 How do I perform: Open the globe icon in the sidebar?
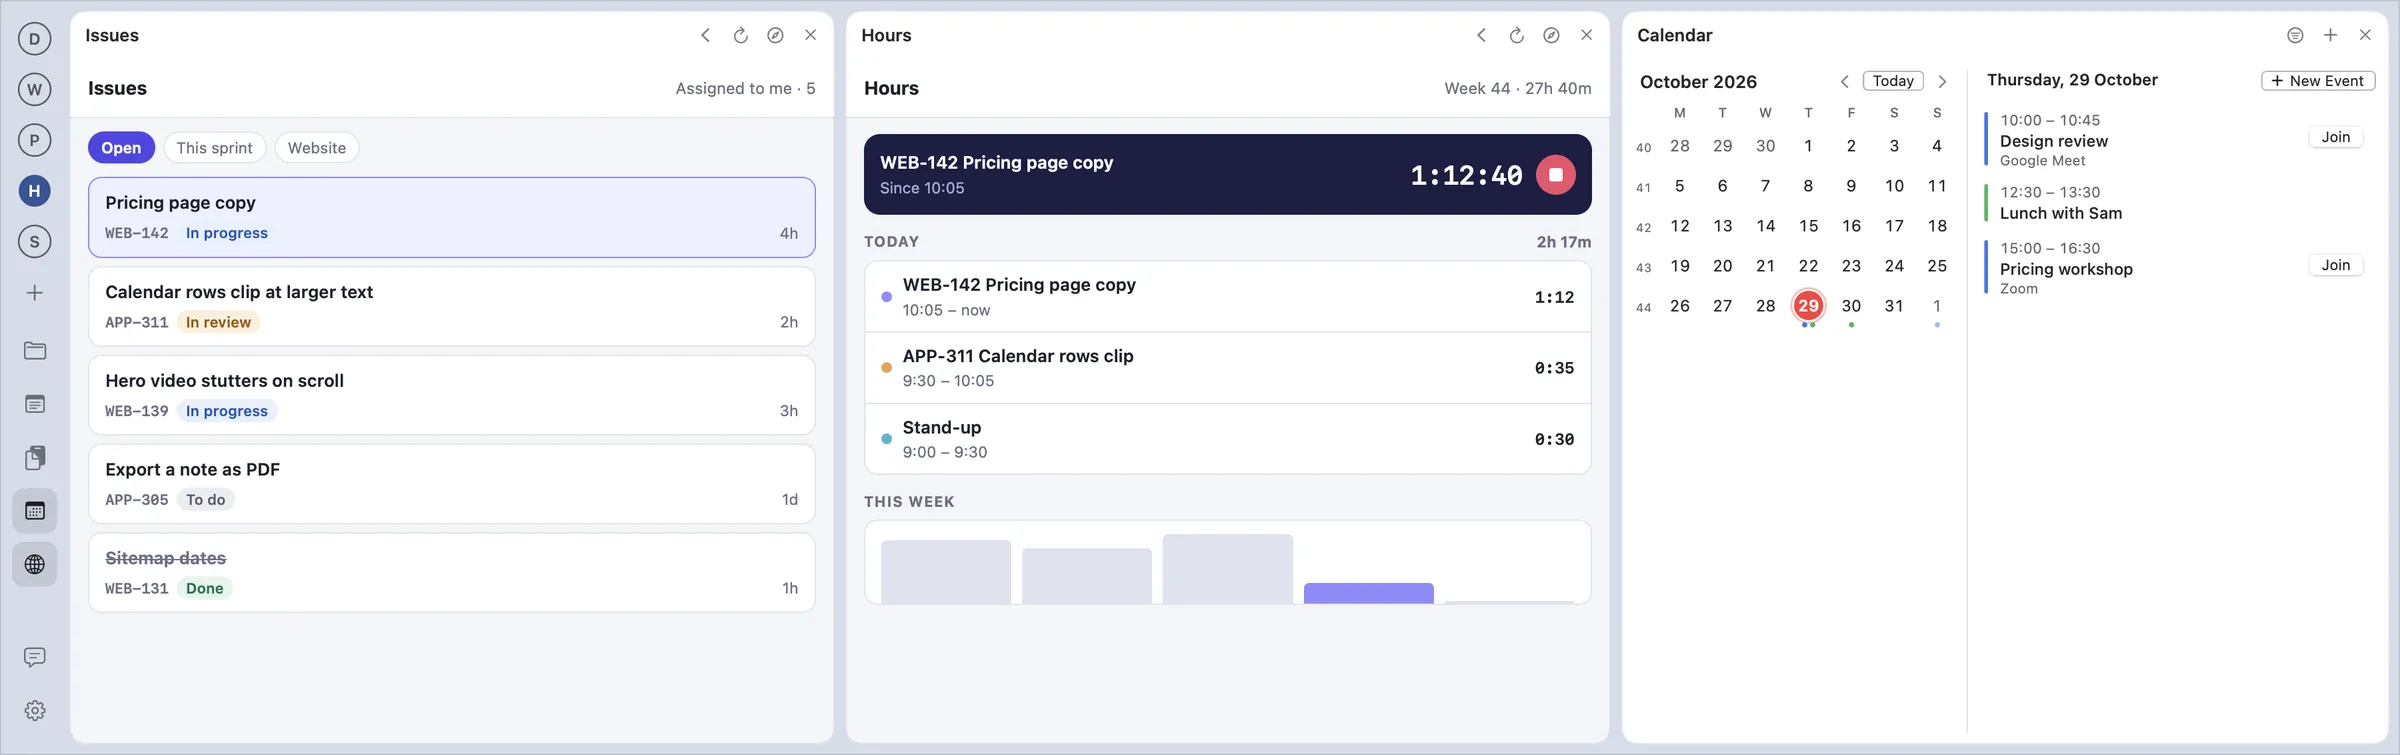(x=35, y=564)
